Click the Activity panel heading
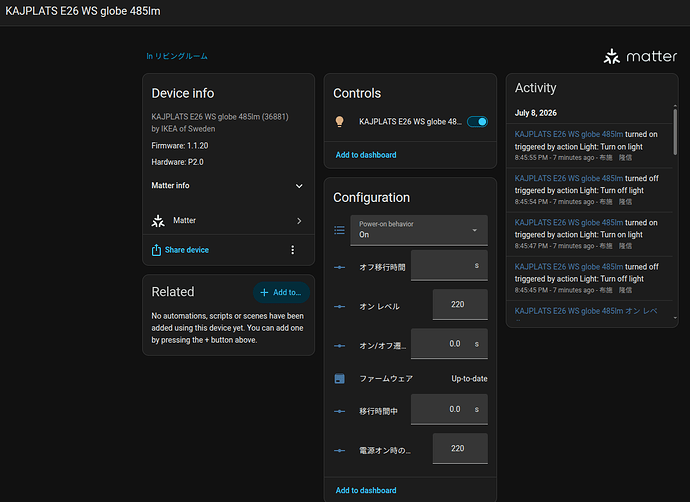The width and height of the screenshot is (690, 502). 536,88
